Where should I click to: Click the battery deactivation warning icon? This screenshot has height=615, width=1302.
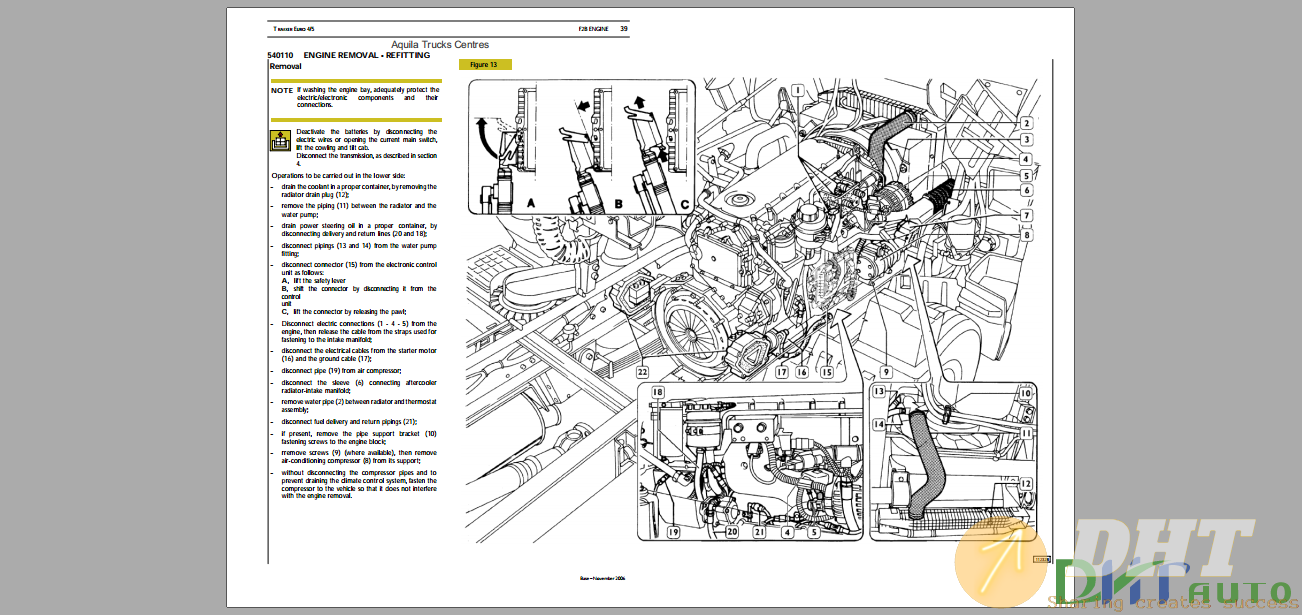point(280,143)
